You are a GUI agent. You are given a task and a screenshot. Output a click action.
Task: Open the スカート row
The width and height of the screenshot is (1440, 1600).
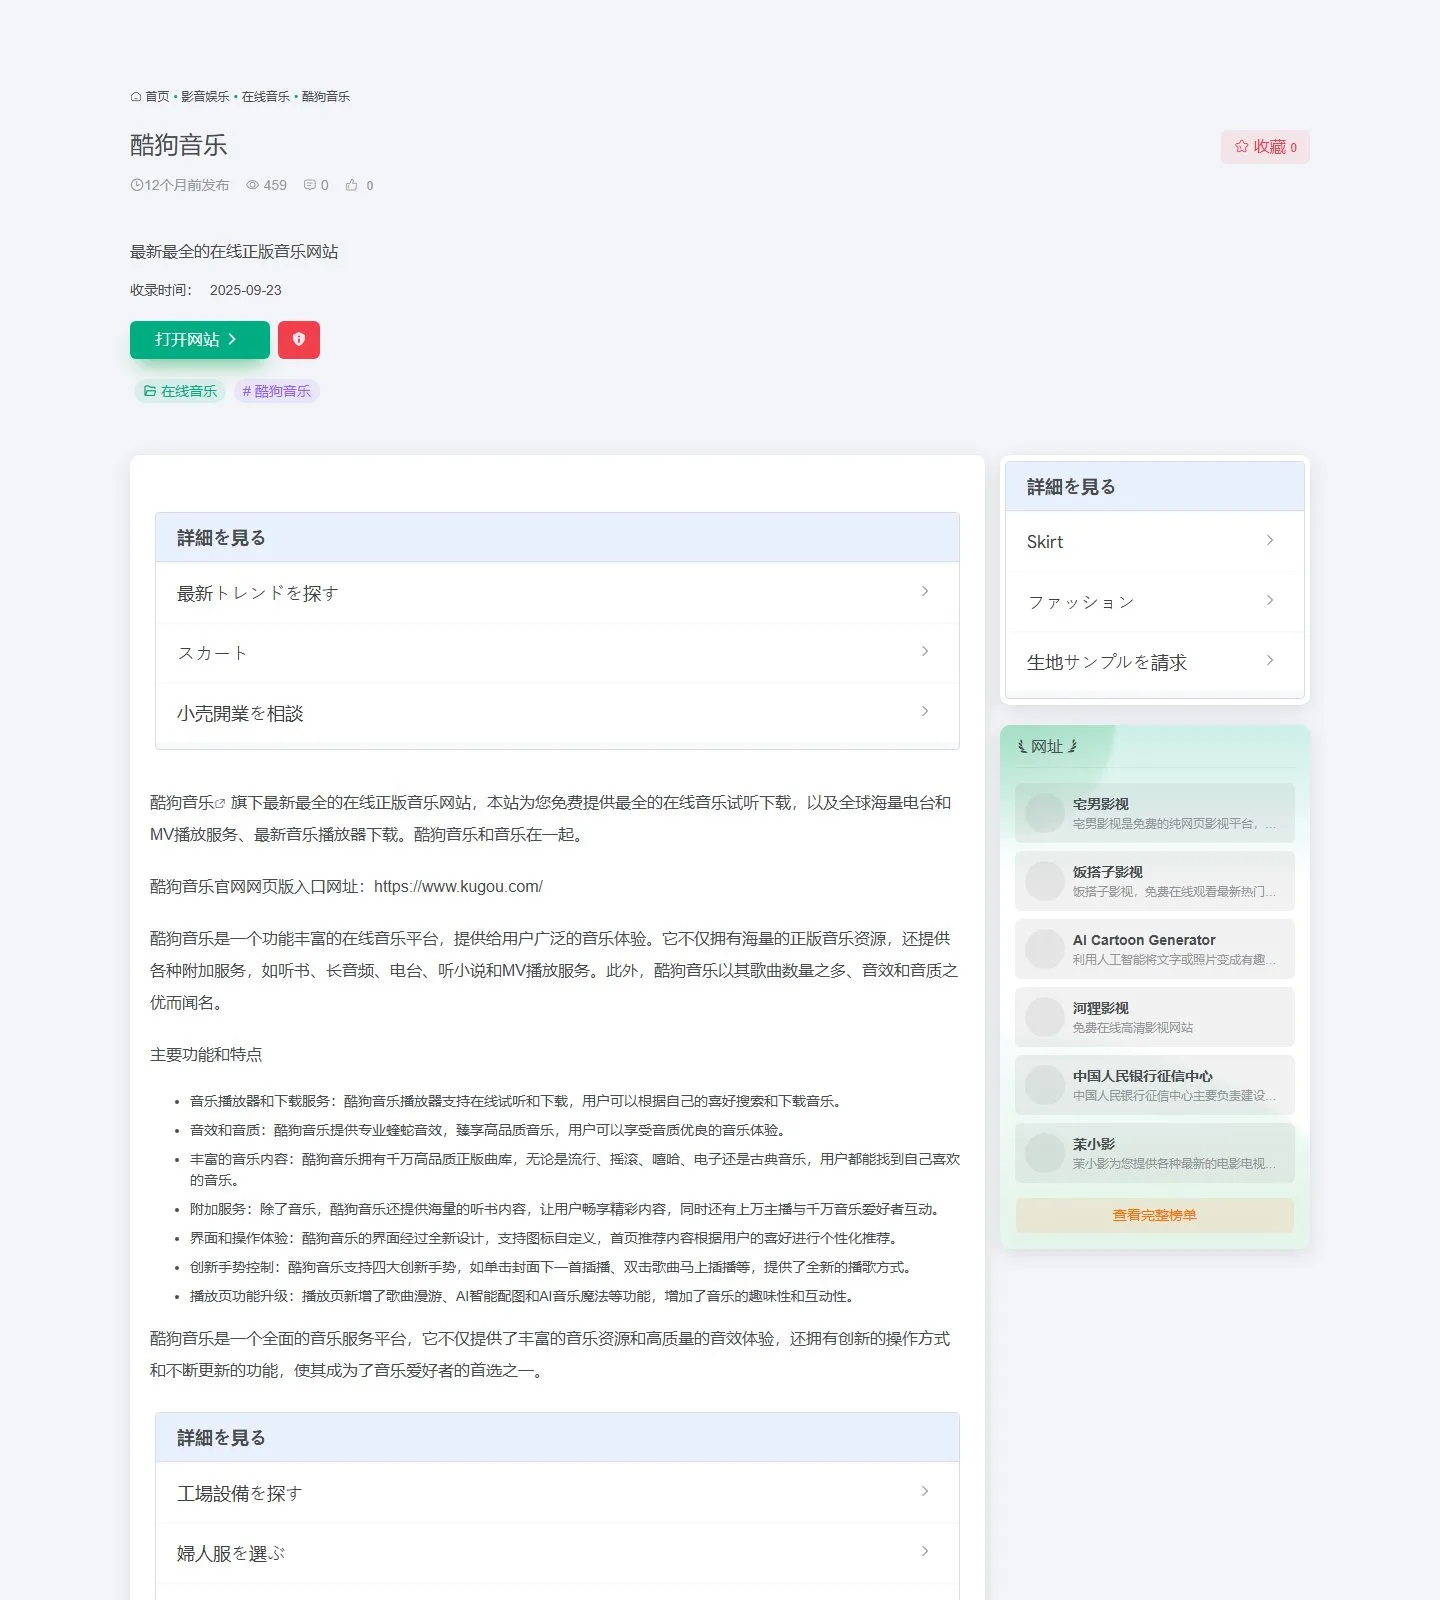[x=557, y=653]
